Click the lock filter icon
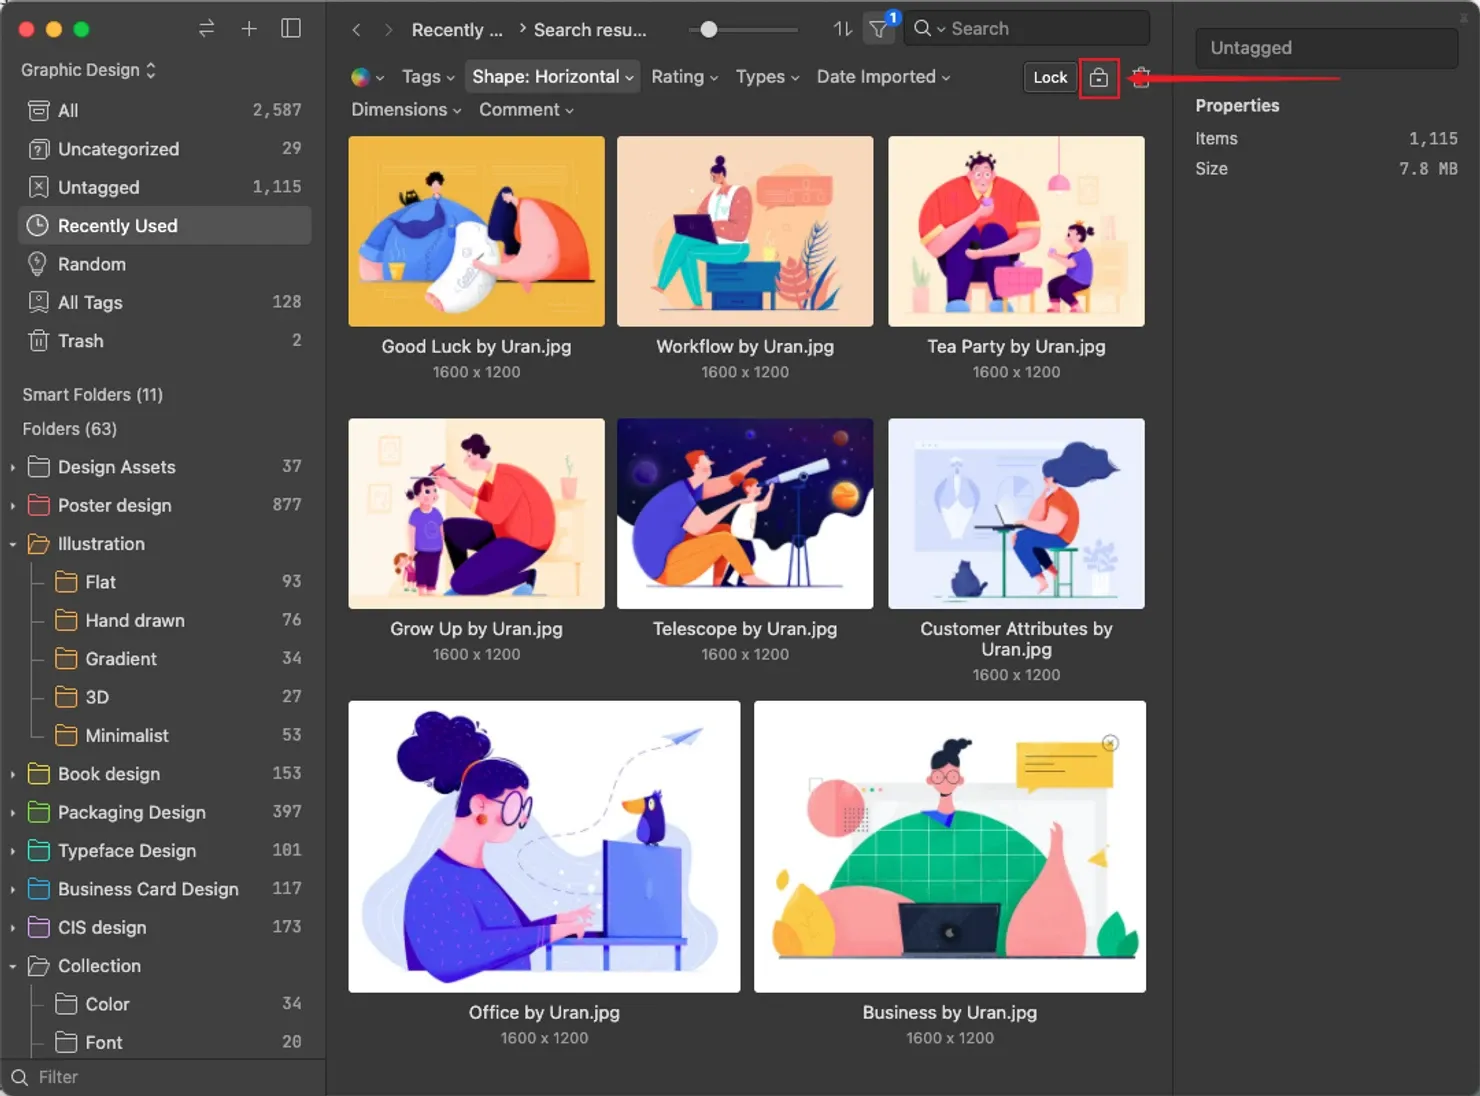This screenshot has height=1096, width=1480. (x=1099, y=77)
